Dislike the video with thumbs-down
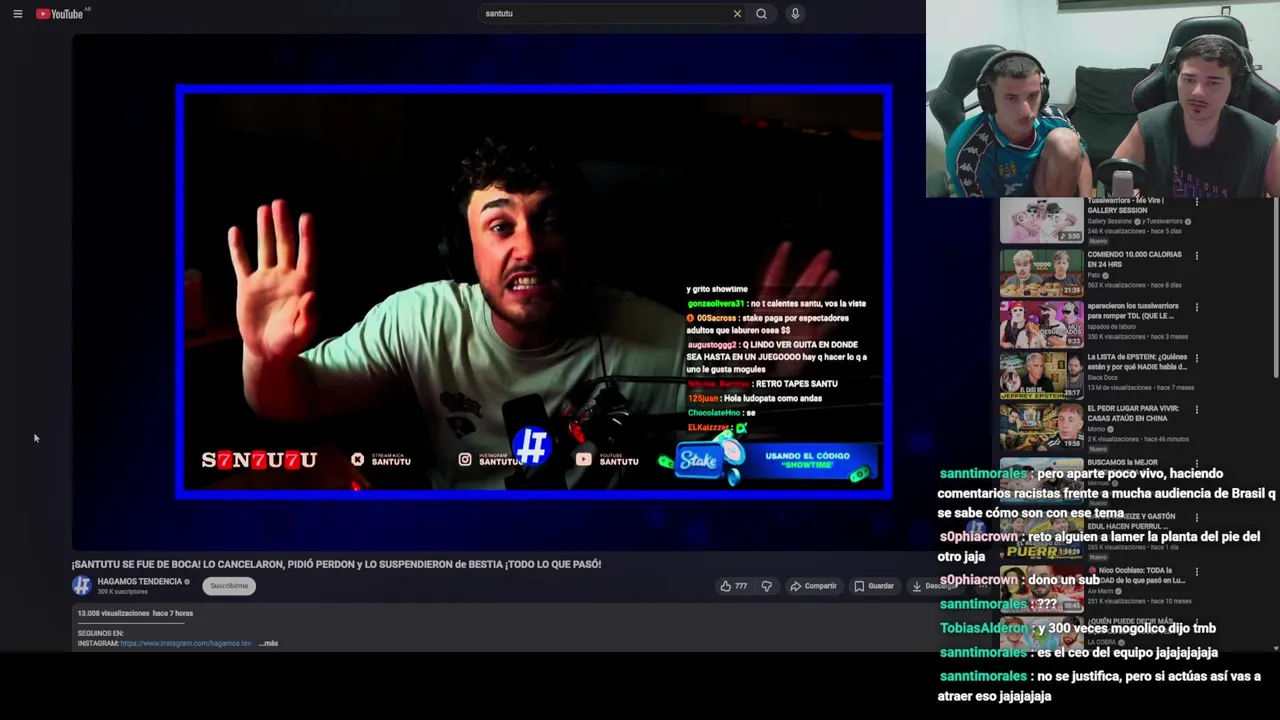 [x=766, y=586]
